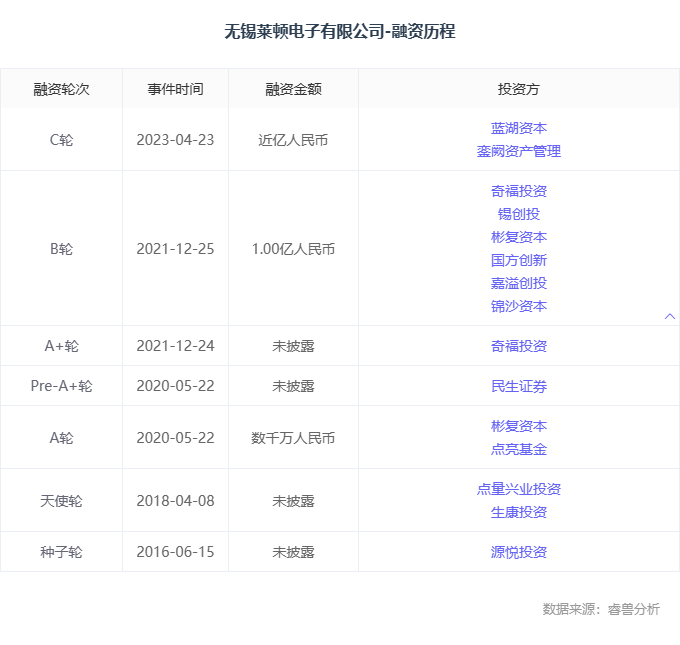Open 奇福投资 link in B轮 row
This screenshot has width=680, height=645.
[519, 191]
